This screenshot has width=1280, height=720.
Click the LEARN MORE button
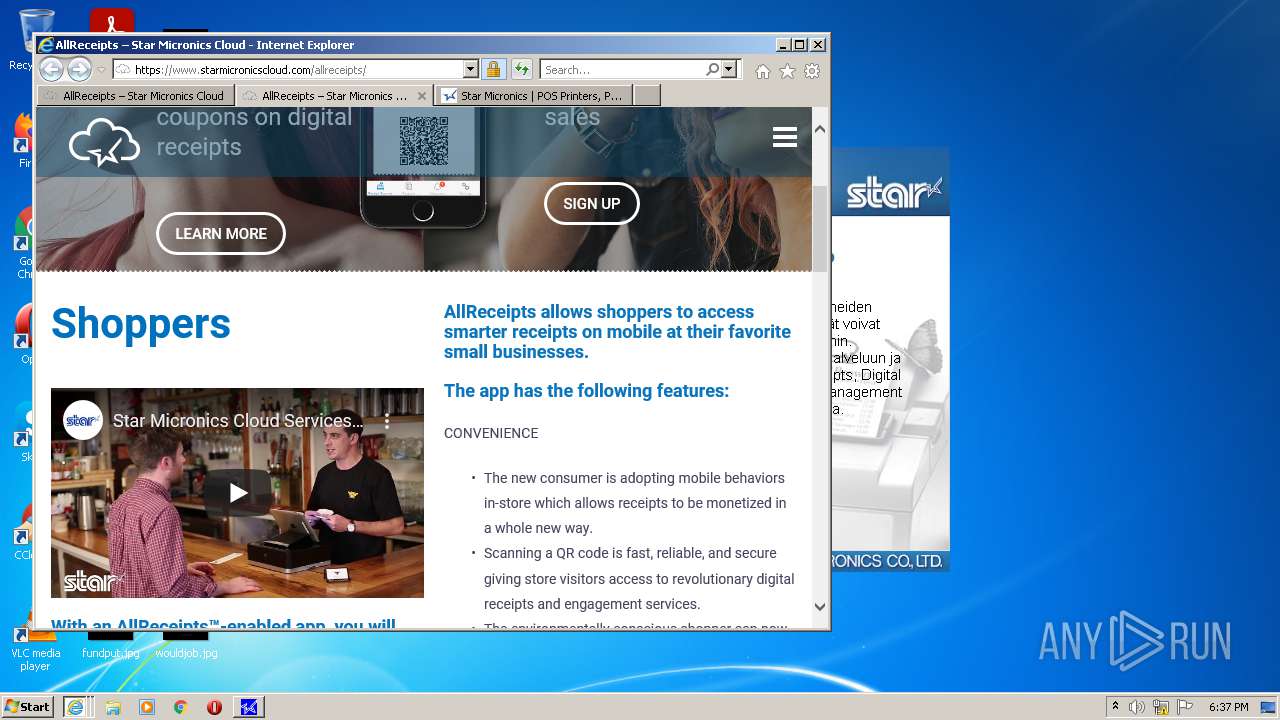pyautogui.click(x=221, y=234)
